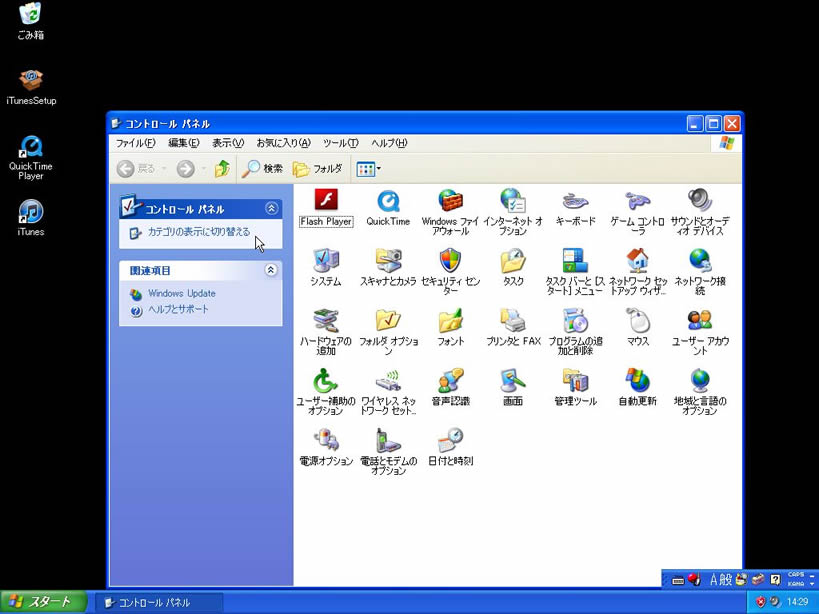Open 日付と時刻 icon
Viewport: 819px width, 614px height.
[450, 447]
